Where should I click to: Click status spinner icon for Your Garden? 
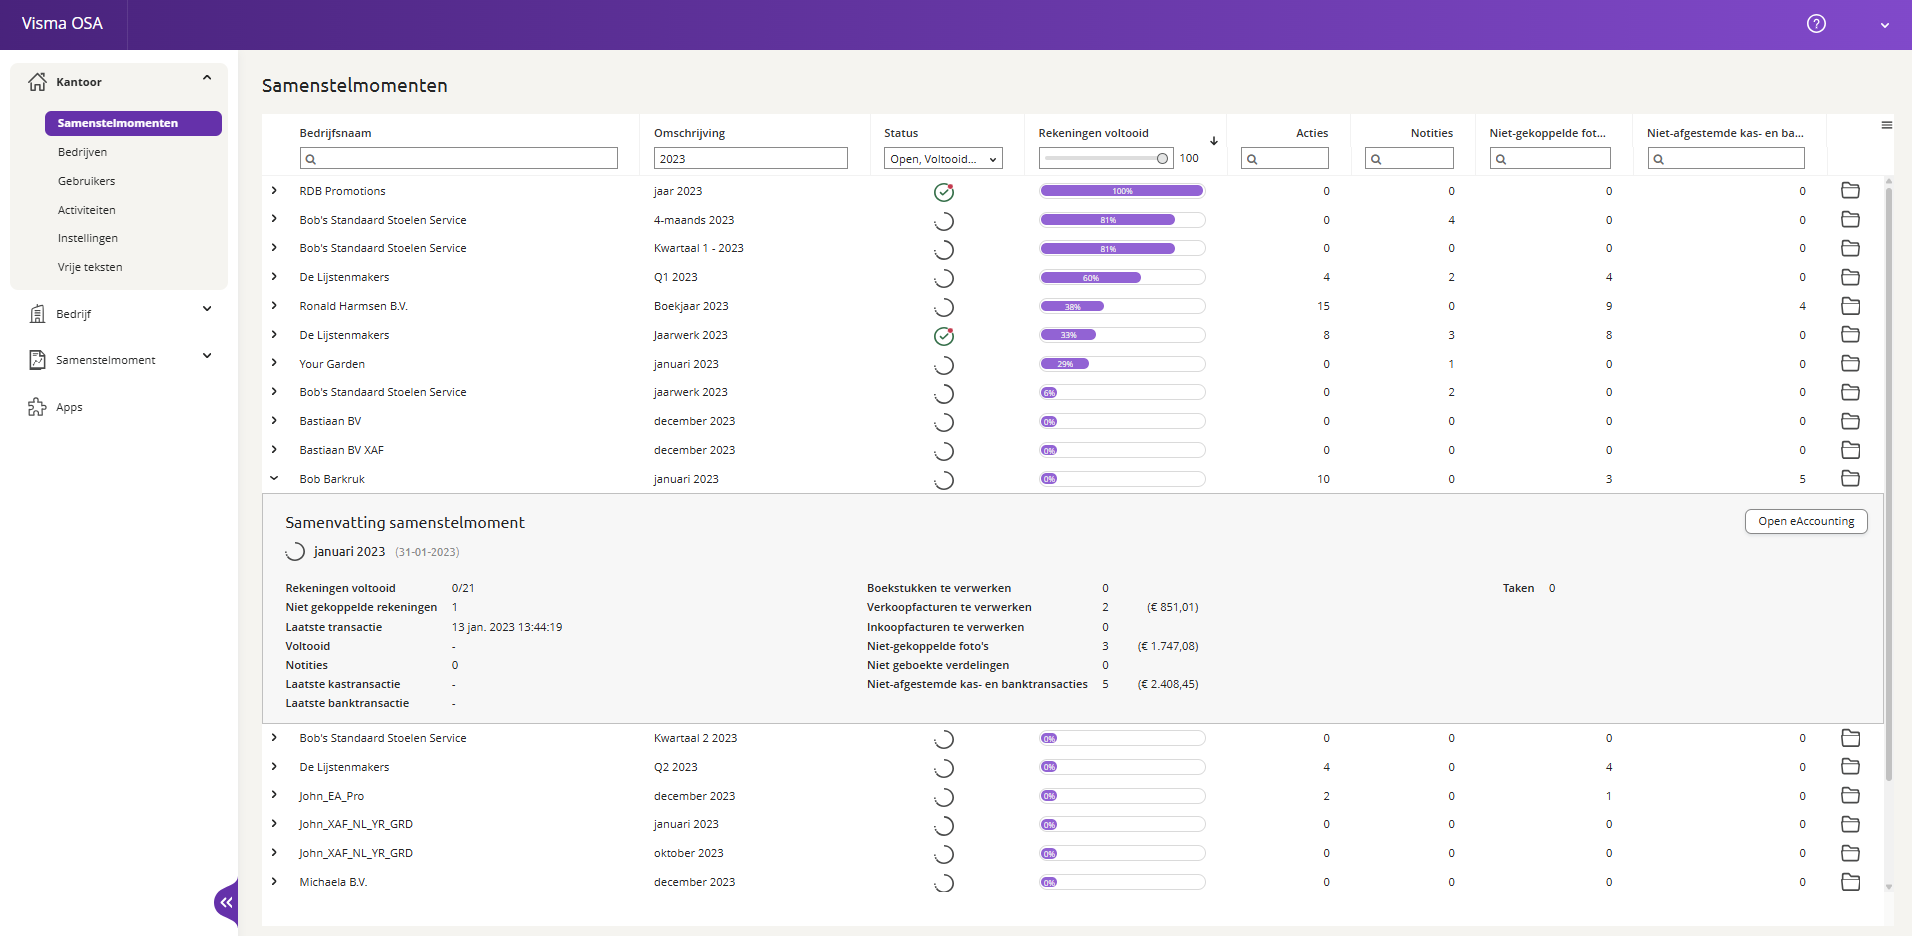[x=943, y=365]
